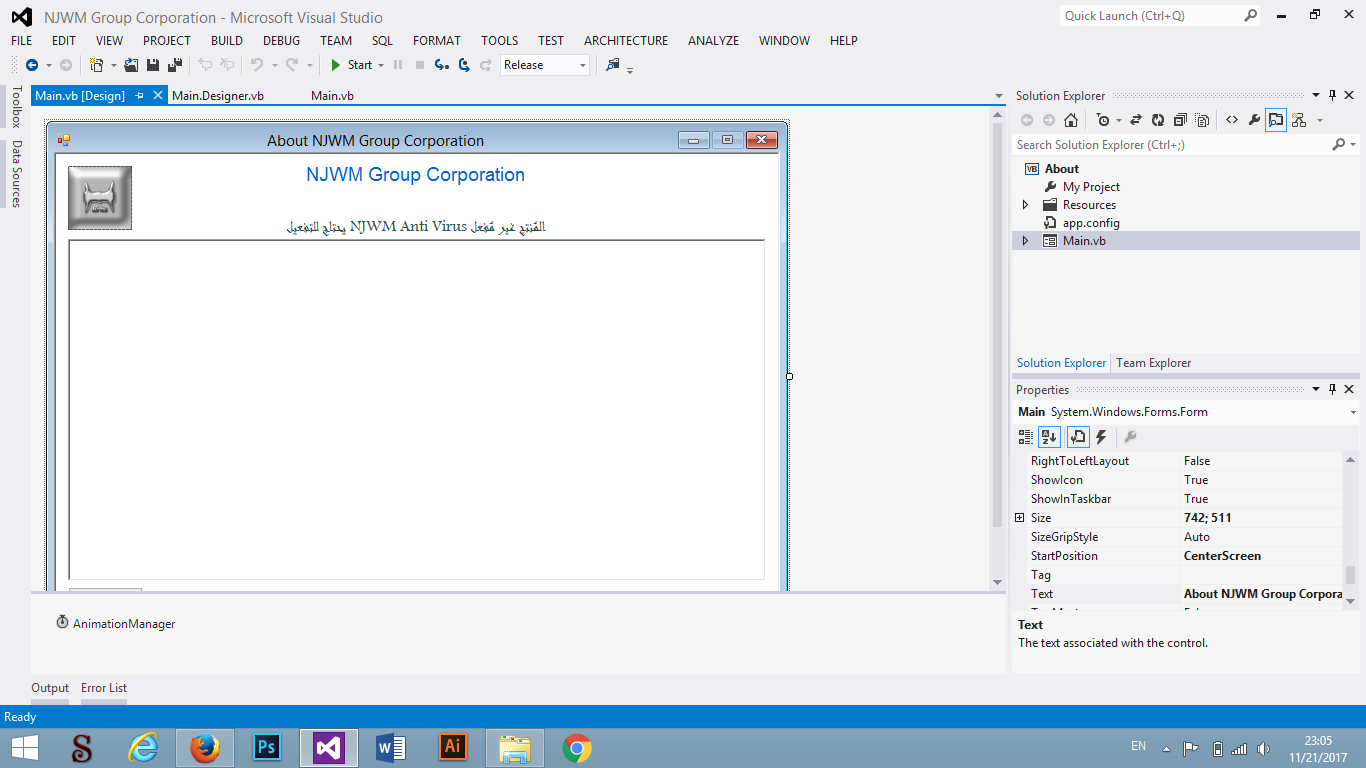
Task: Click the View Class Diagram icon
Action: pos(1299,120)
